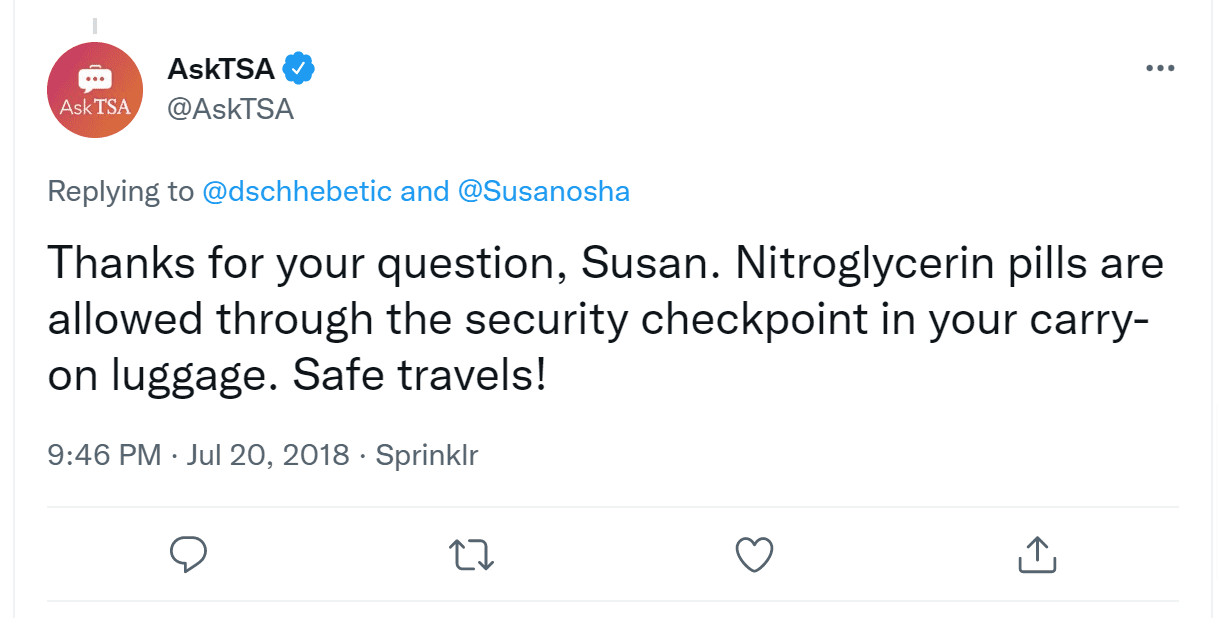Click the blue verified badge next to AskTSA
1218x618 pixels.
pyautogui.click(x=299, y=69)
